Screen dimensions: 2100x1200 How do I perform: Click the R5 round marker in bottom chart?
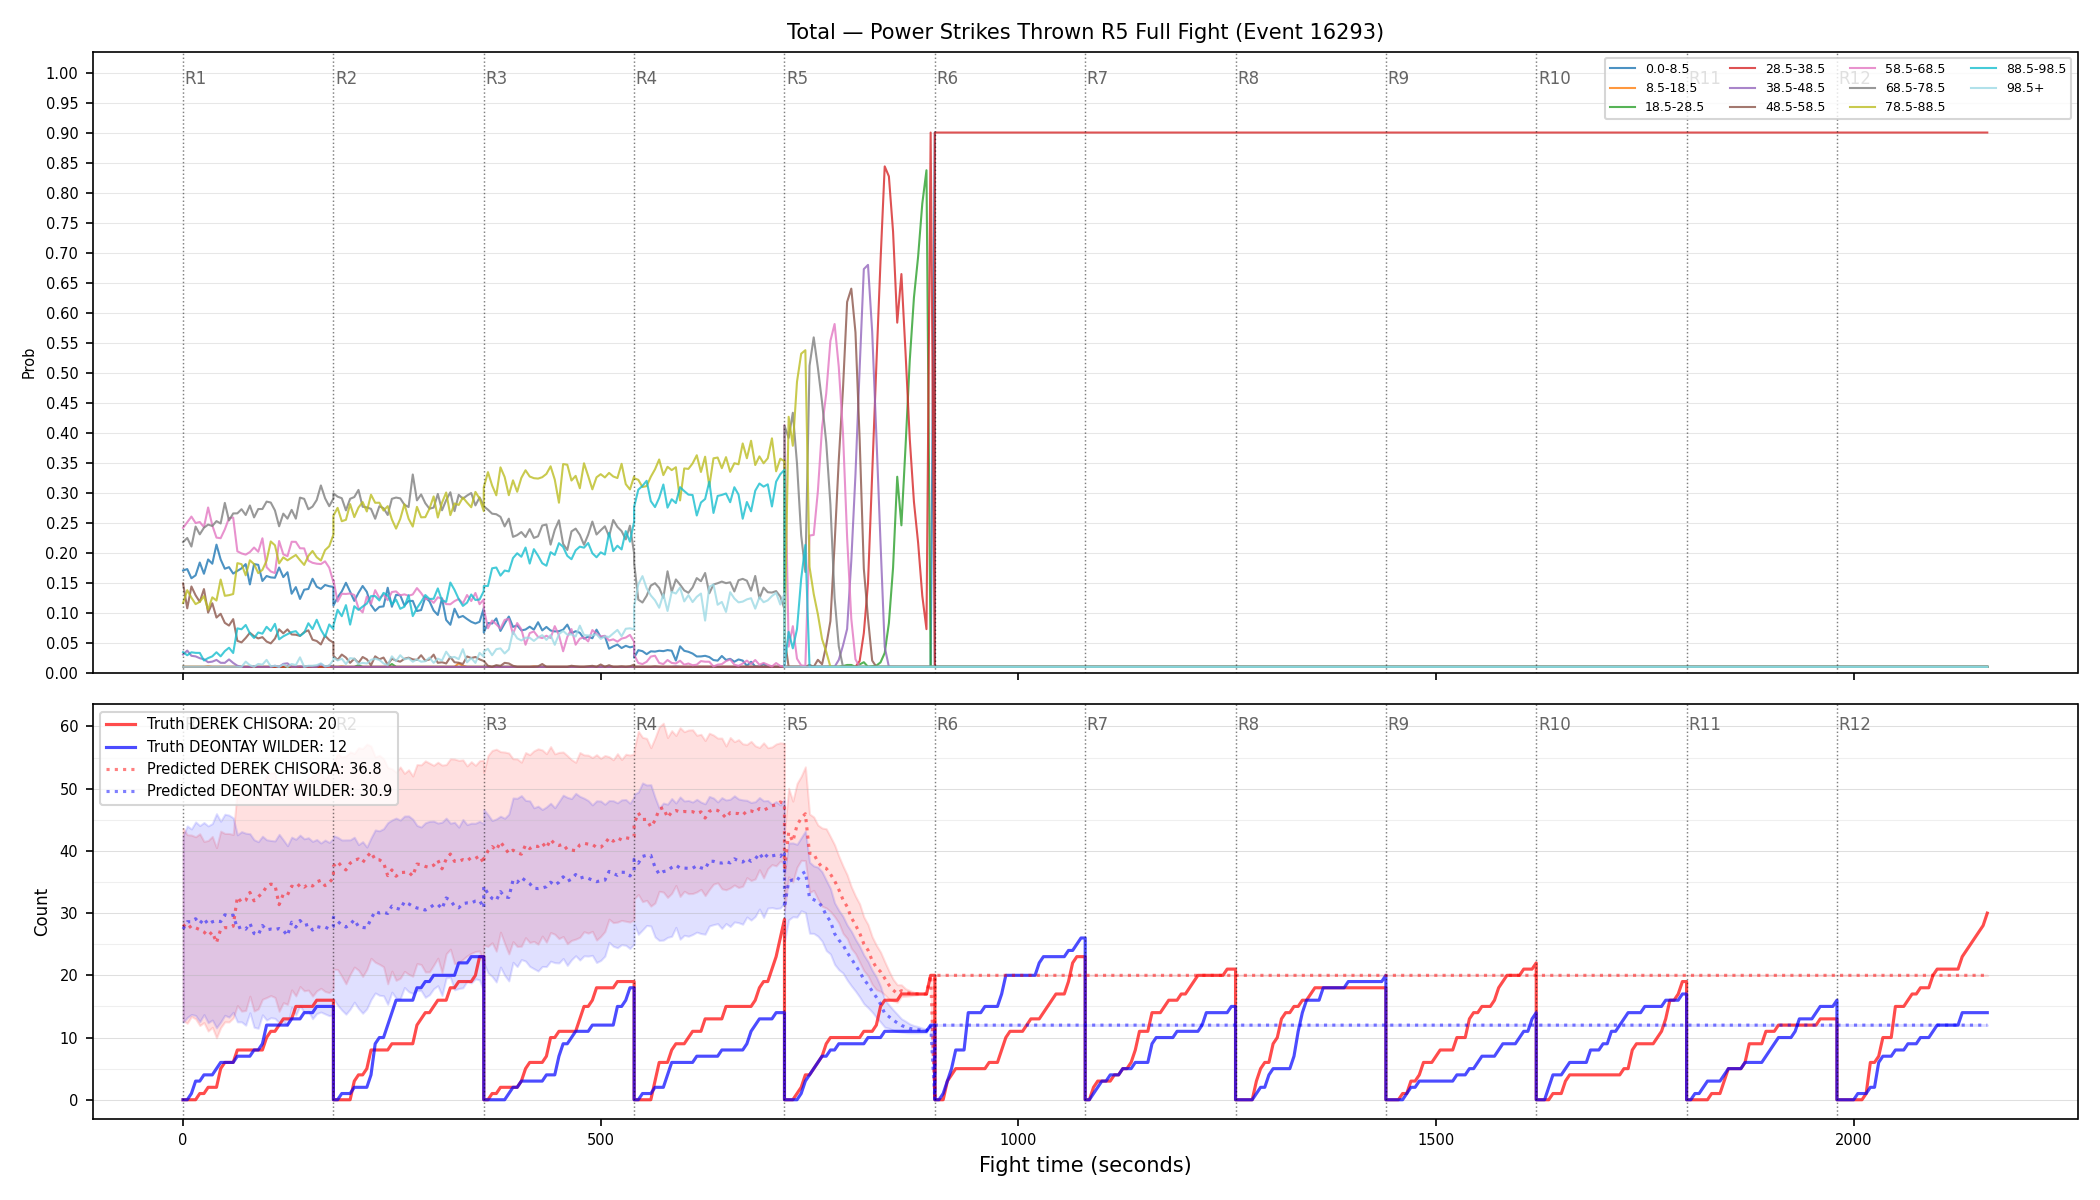click(797, 724)
